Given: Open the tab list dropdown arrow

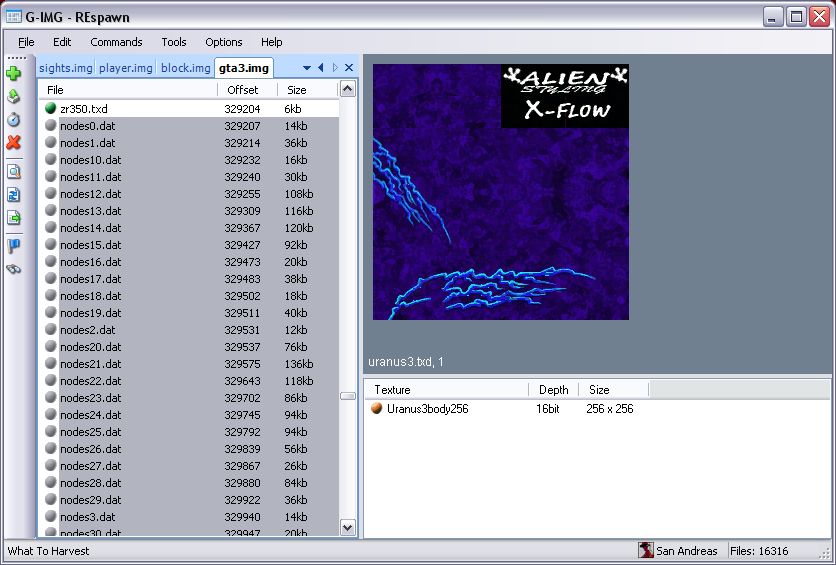Looking at the screenshot, I should click(307, 68).
